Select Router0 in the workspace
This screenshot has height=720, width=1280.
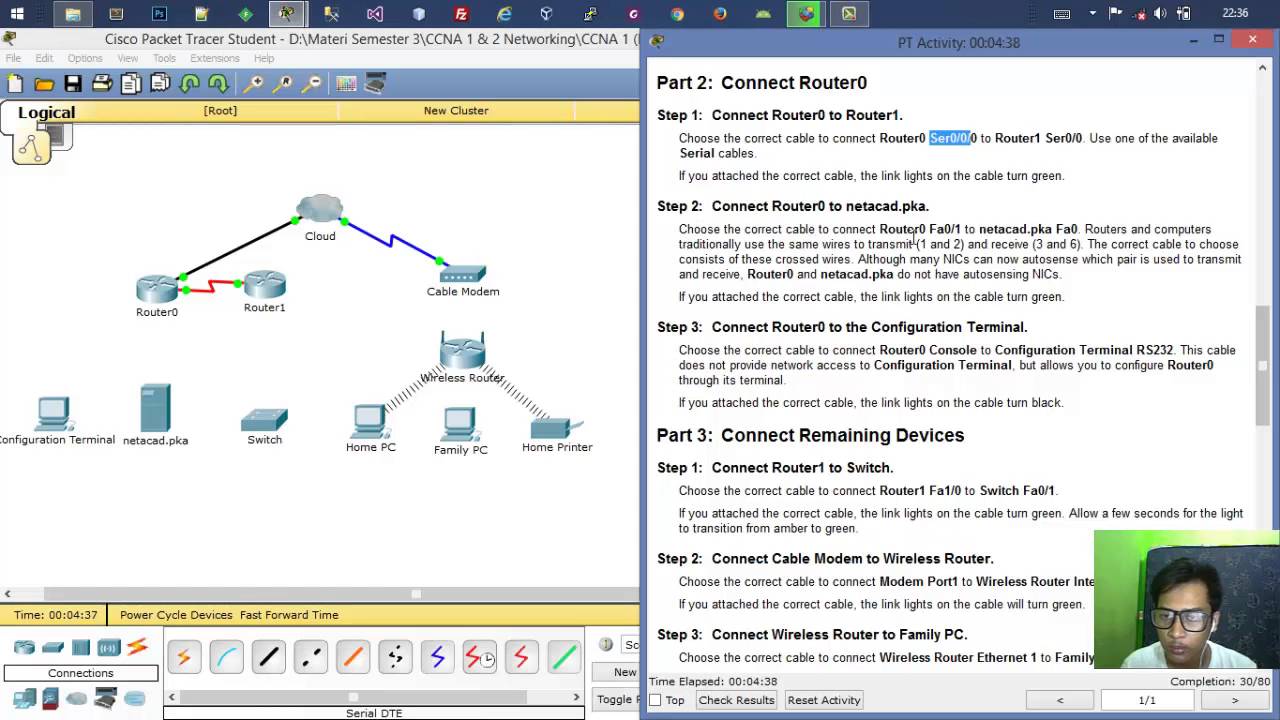[157, 289]
